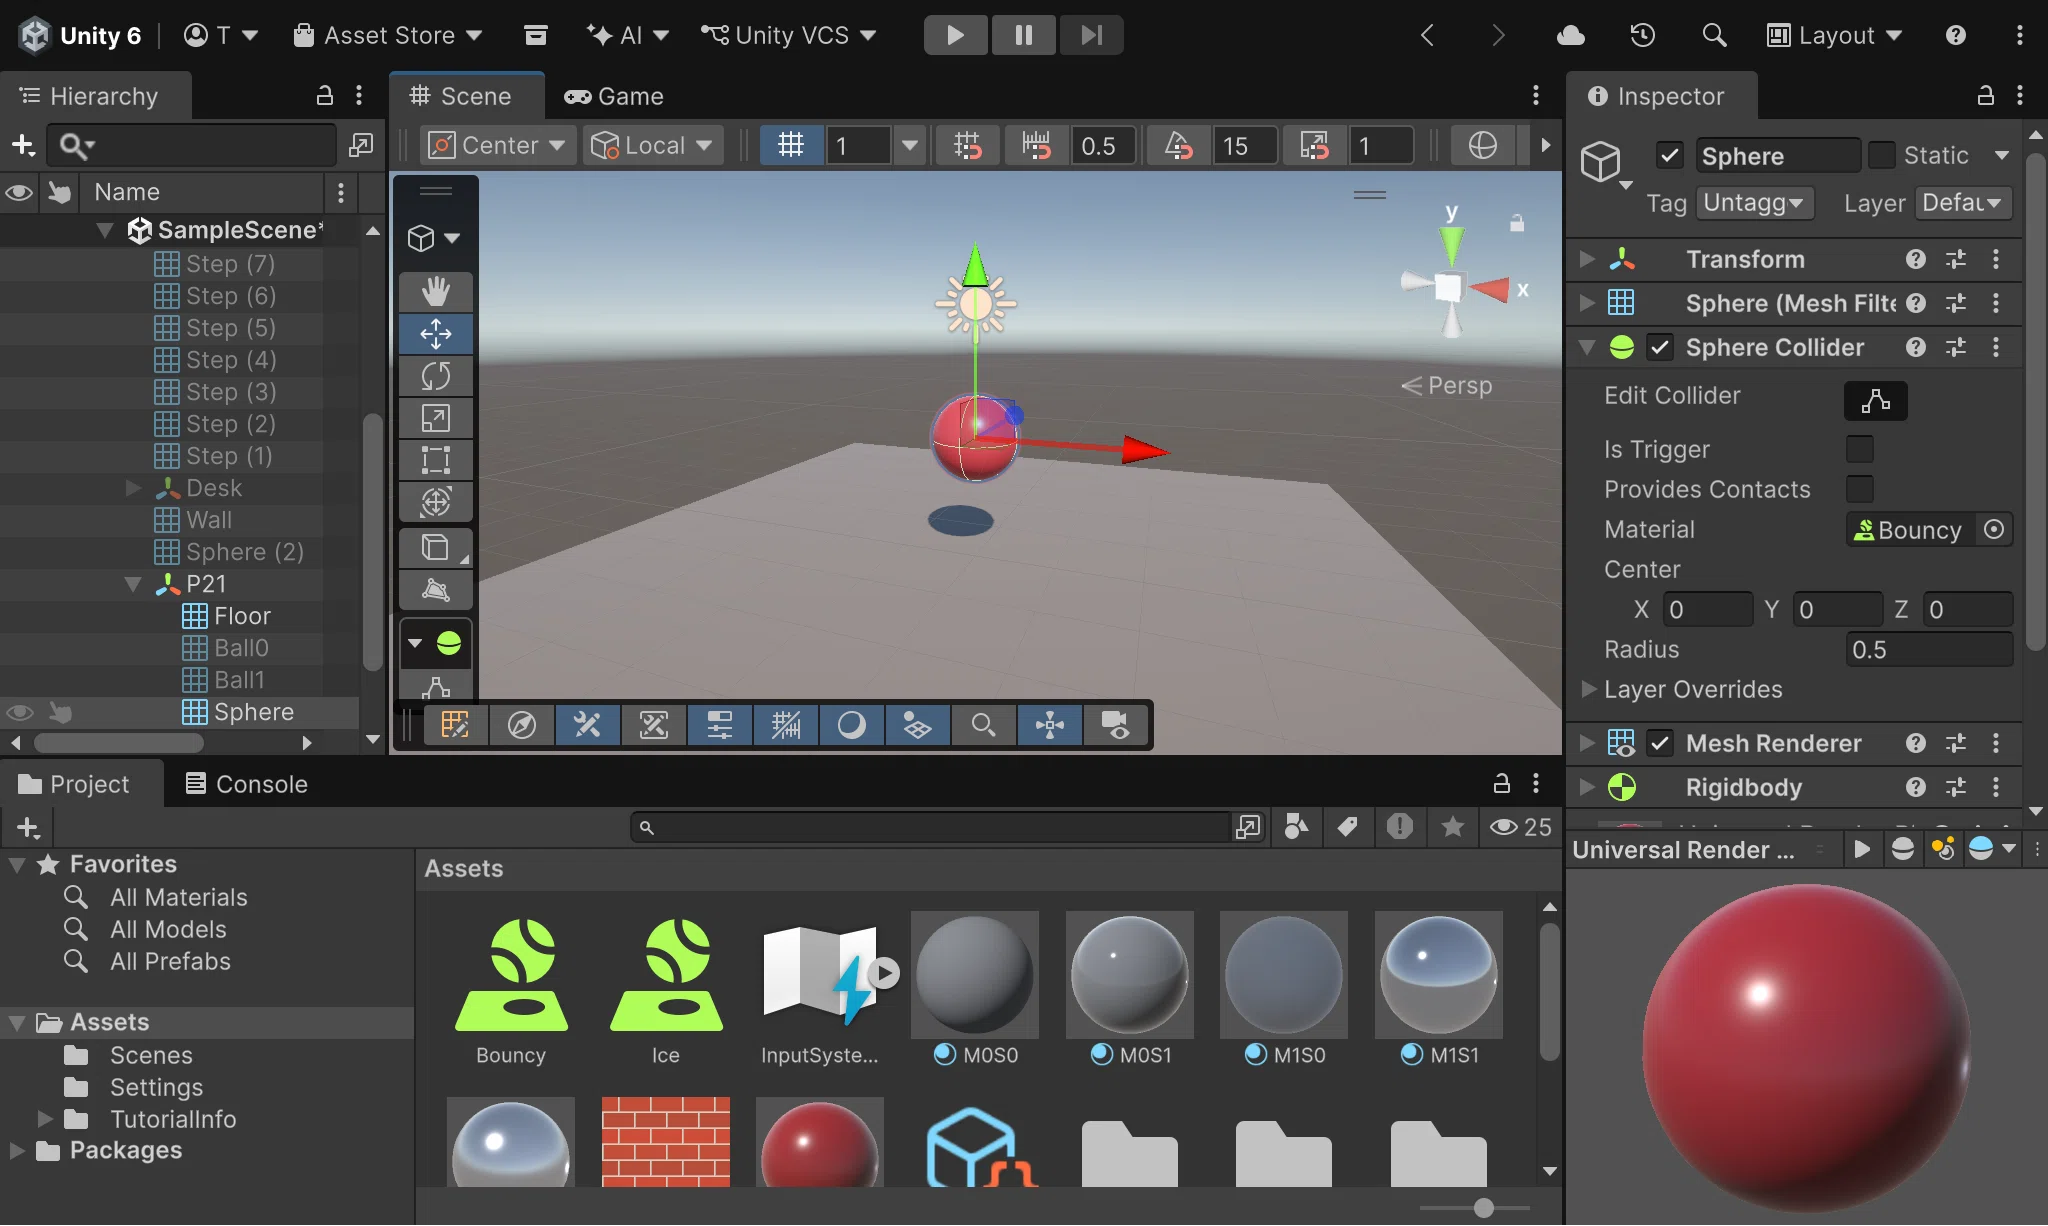Toggle scene gizmos visibility button
2048x1226 pixels.
(1050, 725)
